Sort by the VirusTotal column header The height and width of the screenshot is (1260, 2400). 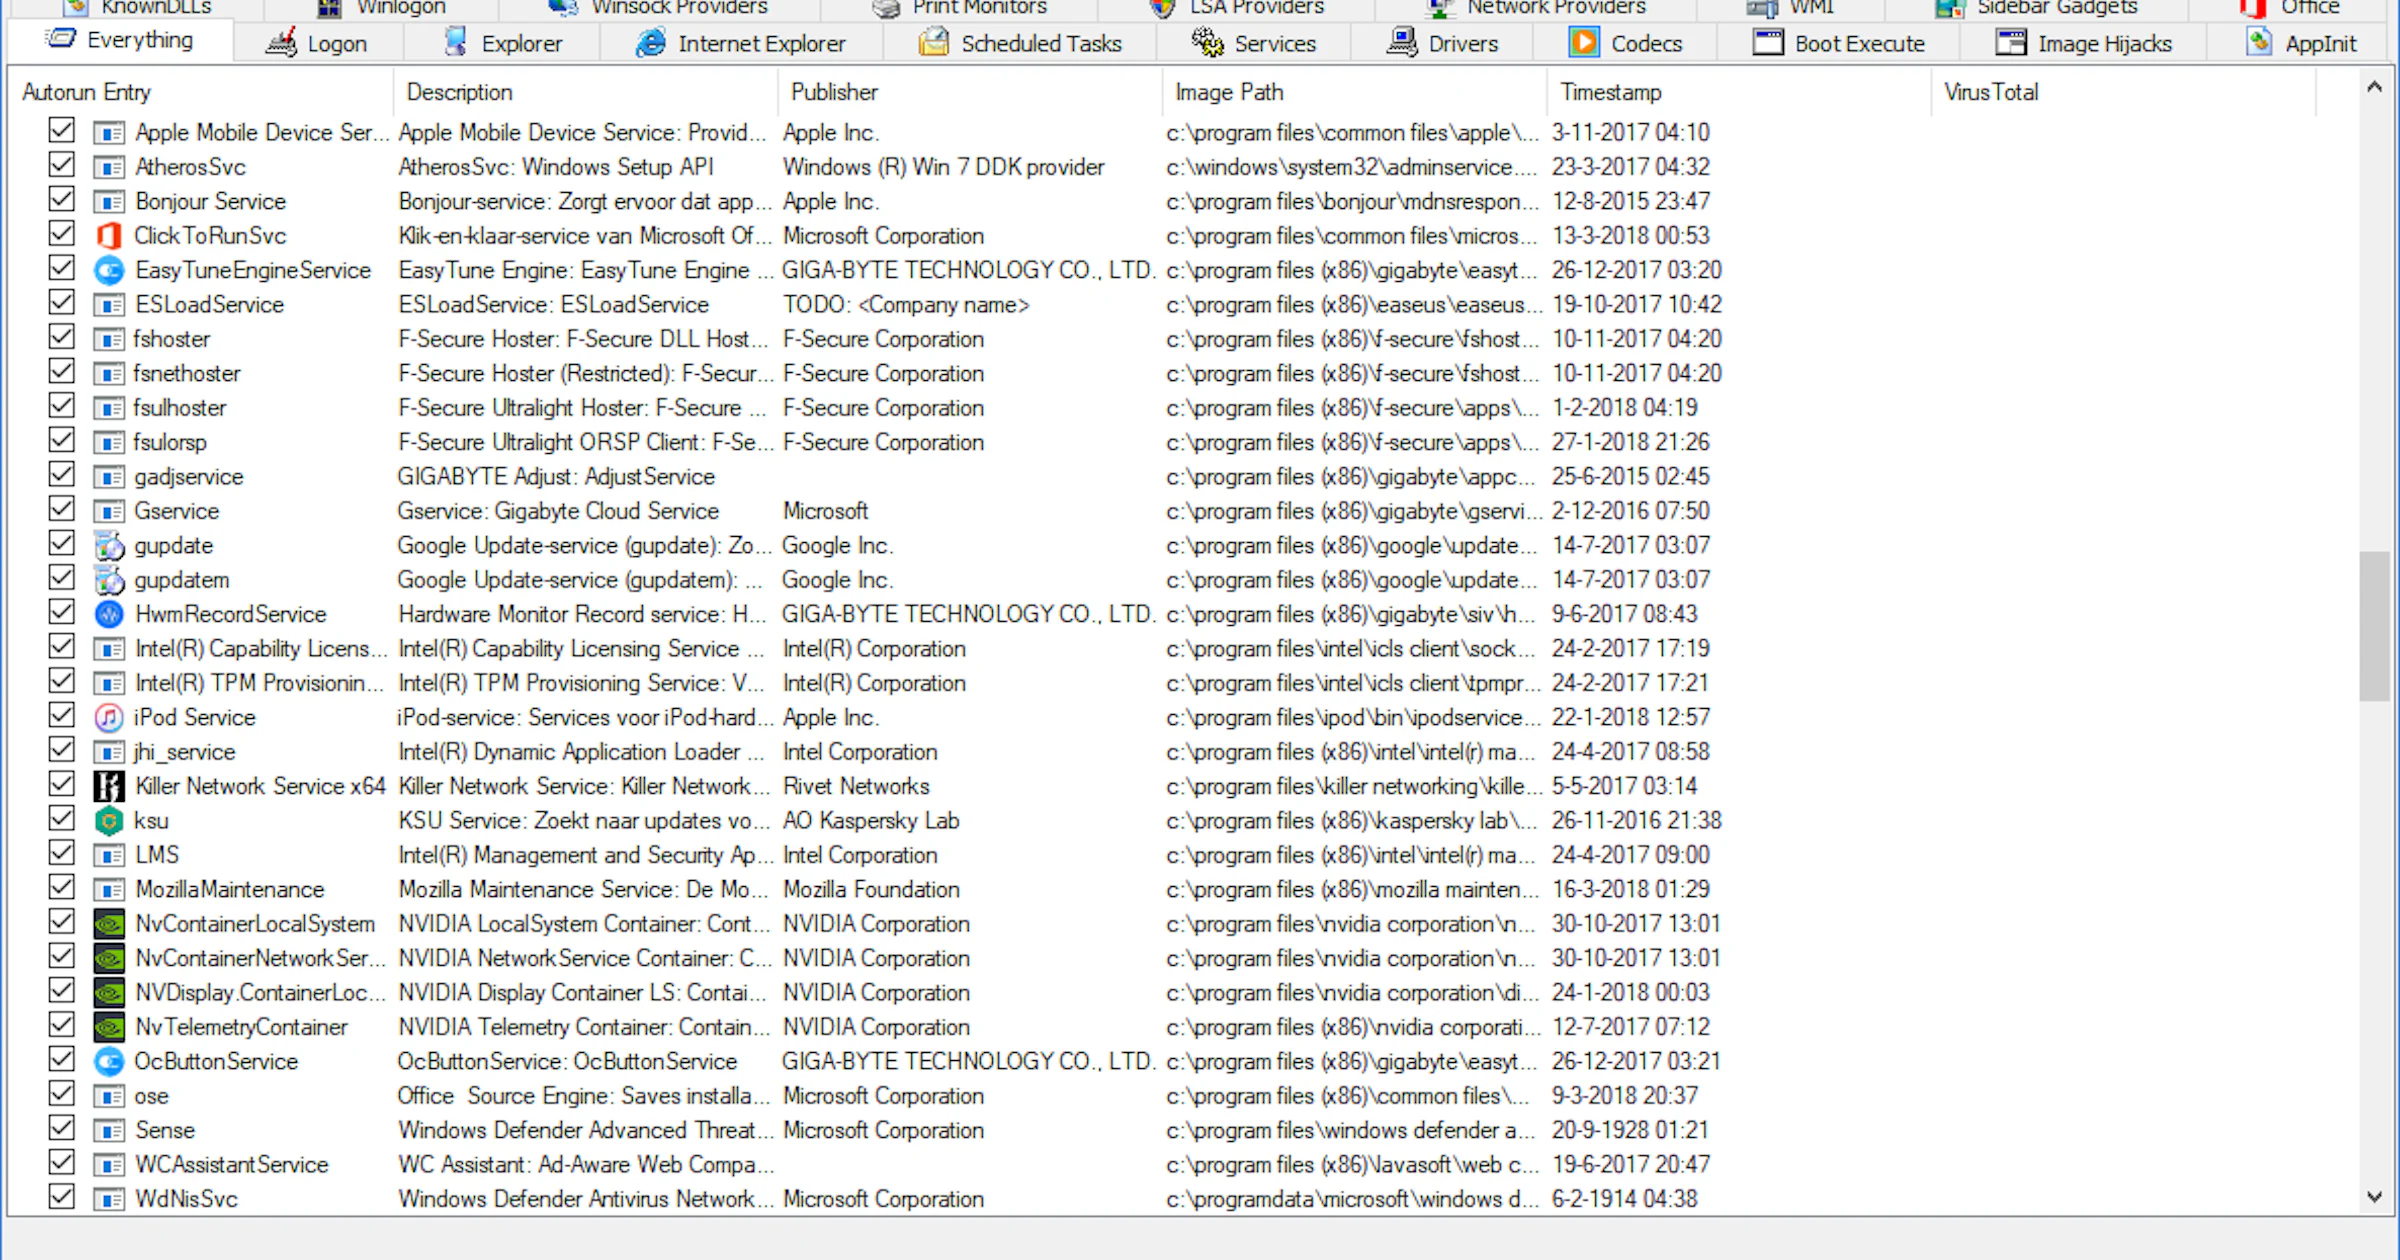pos(2124,92)
